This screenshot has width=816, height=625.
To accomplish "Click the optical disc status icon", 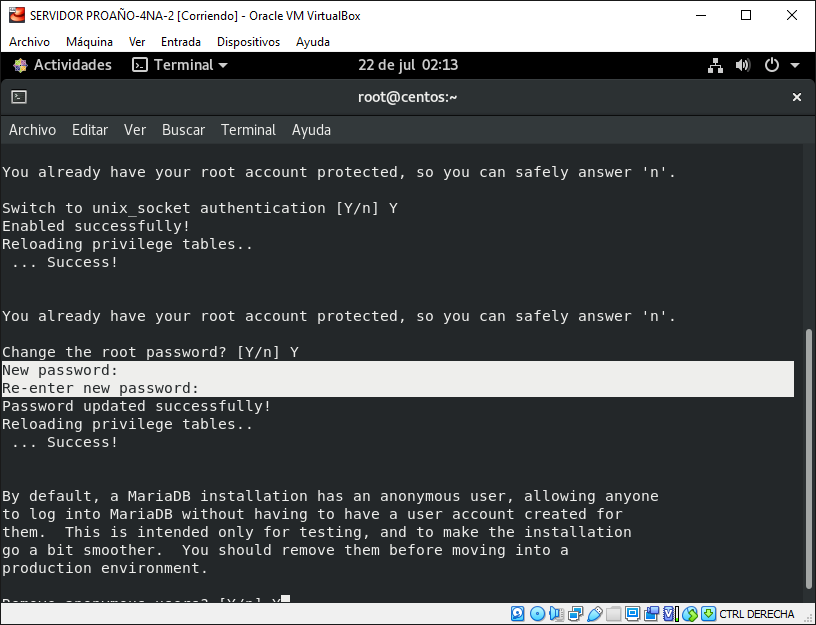I will pyautogui.click(x=538, y=614).
